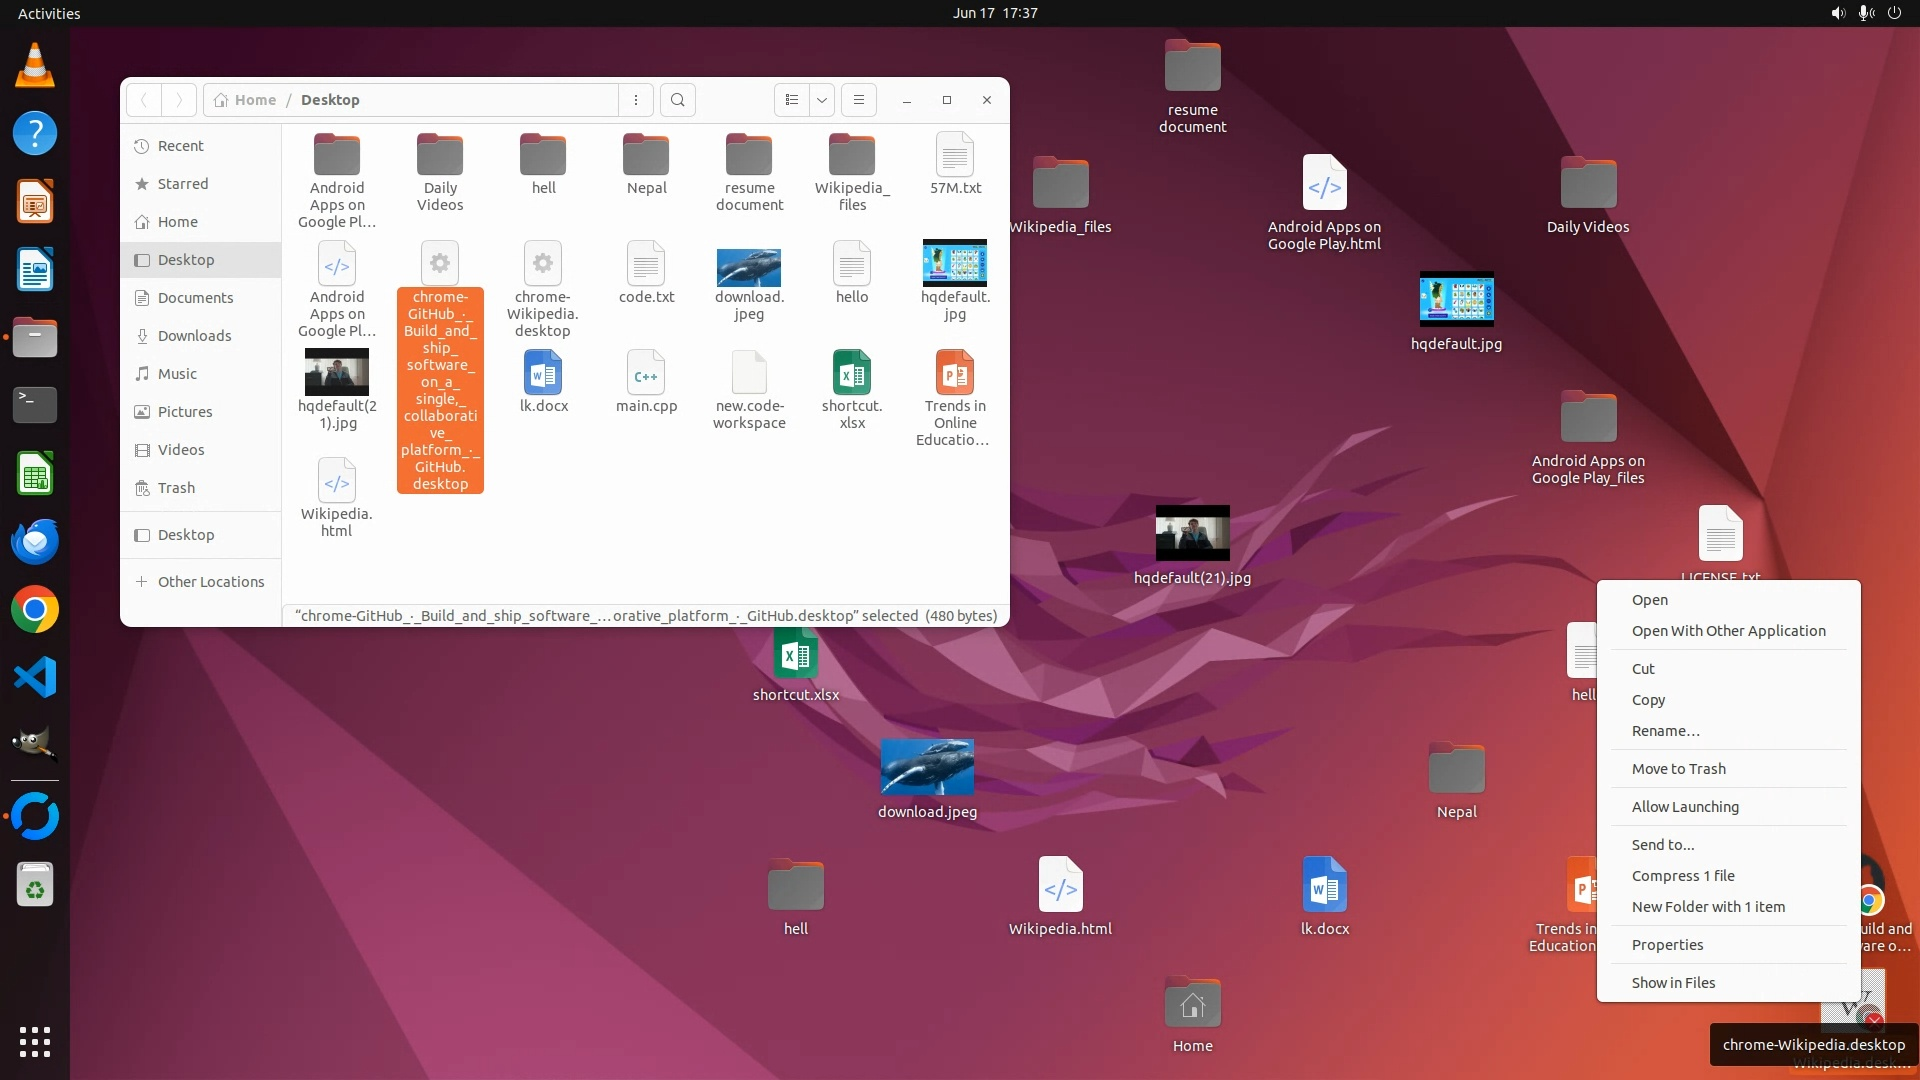Launch Google Chrome from the dock
This screenshot has height=1080, width=1920.
point(35,610)
